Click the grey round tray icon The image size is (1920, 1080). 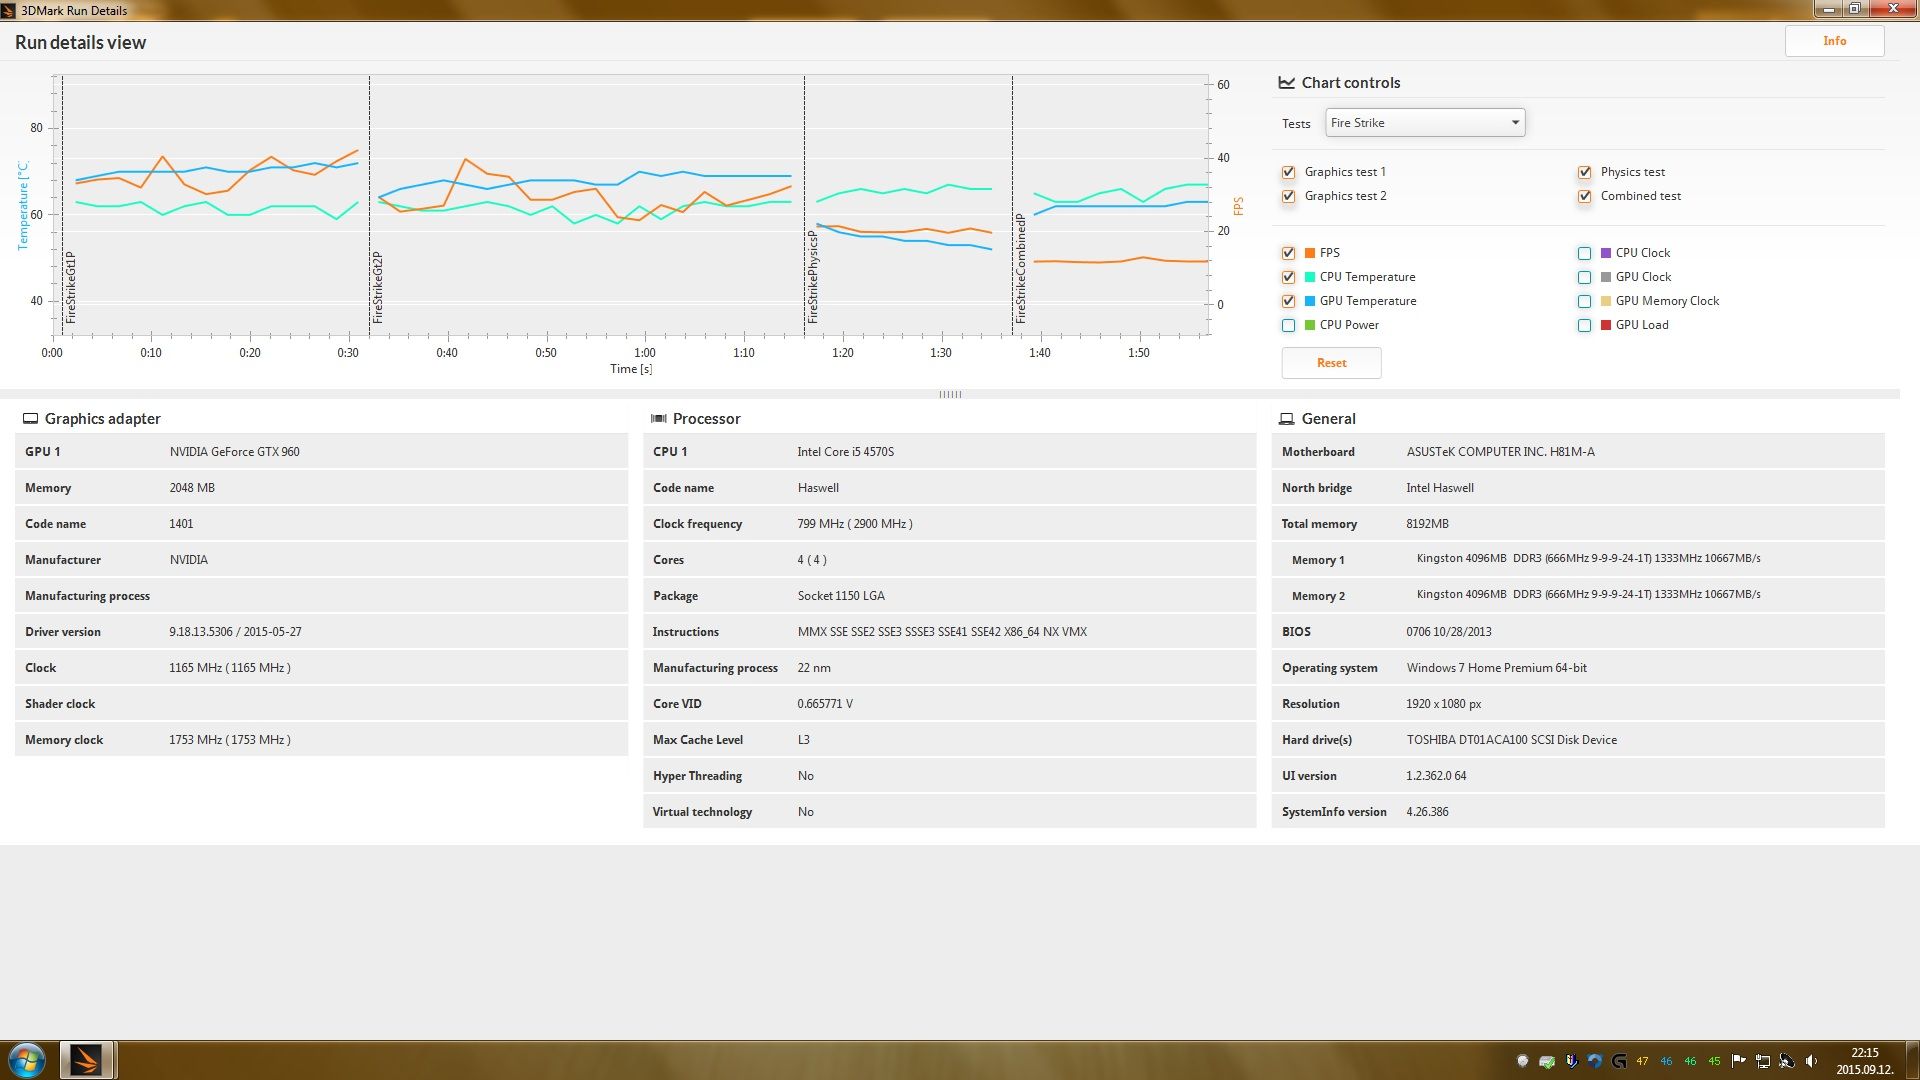pyautogui.click(x=1522, y=1061)
